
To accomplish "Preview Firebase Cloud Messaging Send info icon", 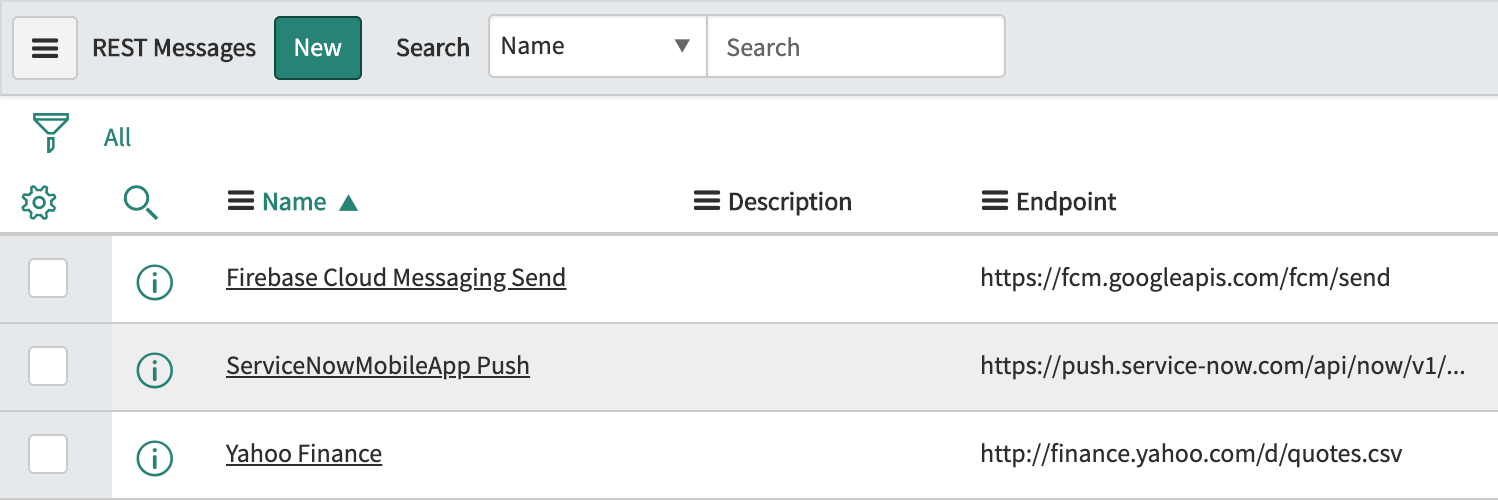I will click(154, 283).
